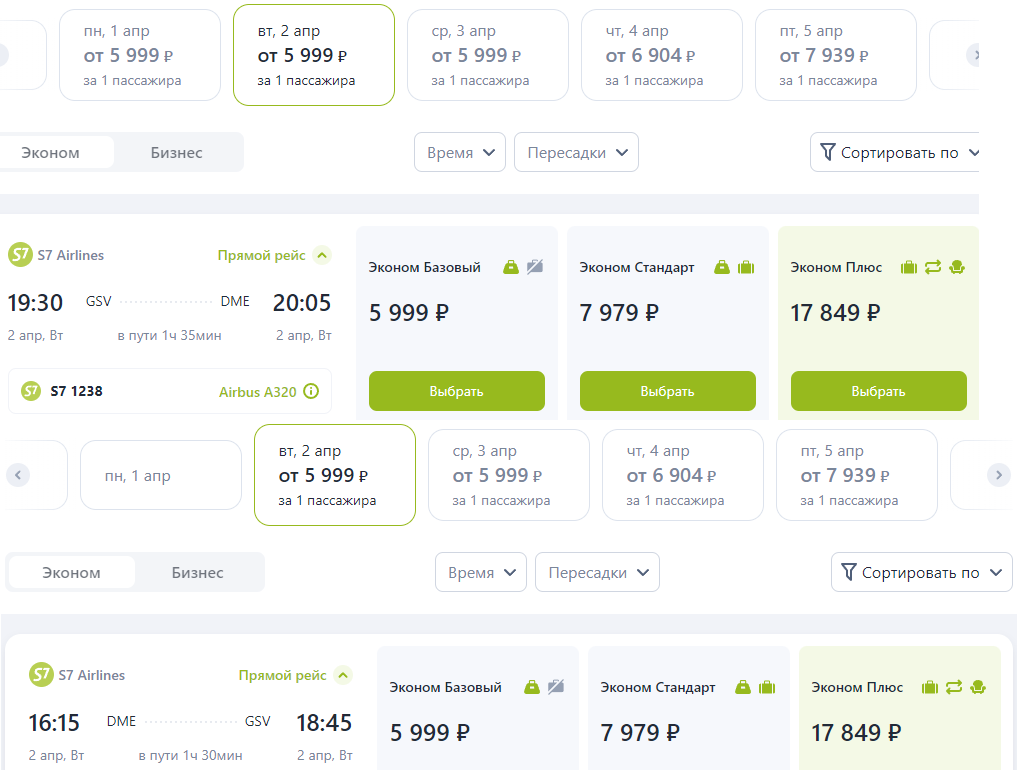The height and width of the screenshot is (770, 1017).
Task: Click exchange arrows icon on first Эконом Плюс
Action: [933, 267]
